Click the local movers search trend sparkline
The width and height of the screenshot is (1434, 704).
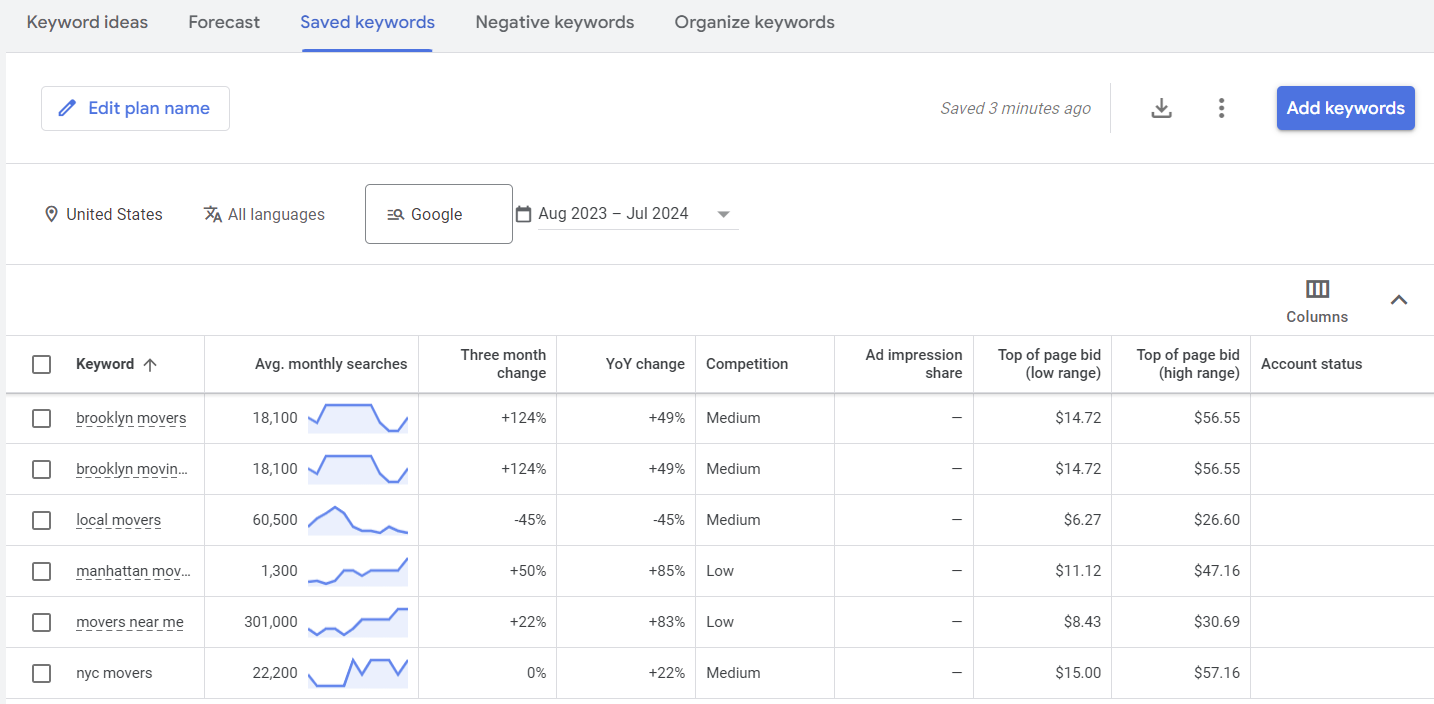(x=357, y=520)
